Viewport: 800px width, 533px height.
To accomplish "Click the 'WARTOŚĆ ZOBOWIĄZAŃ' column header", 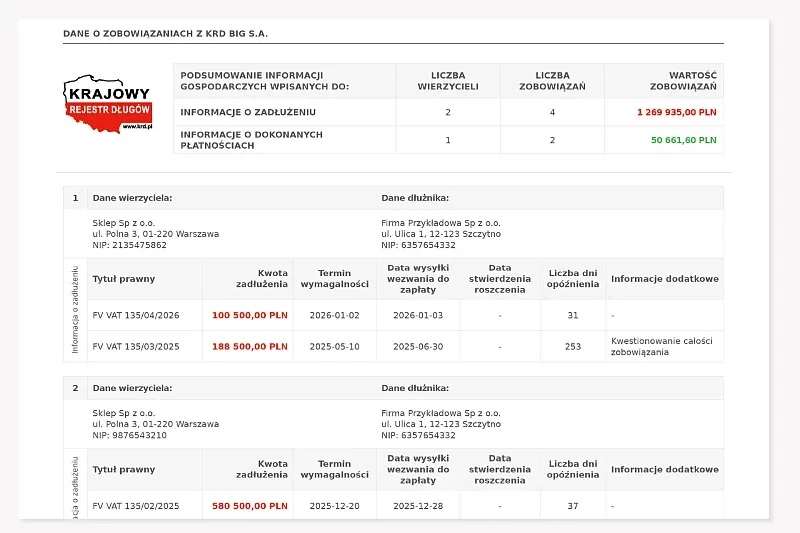I will pyautogui.click(x=683, y=81).
